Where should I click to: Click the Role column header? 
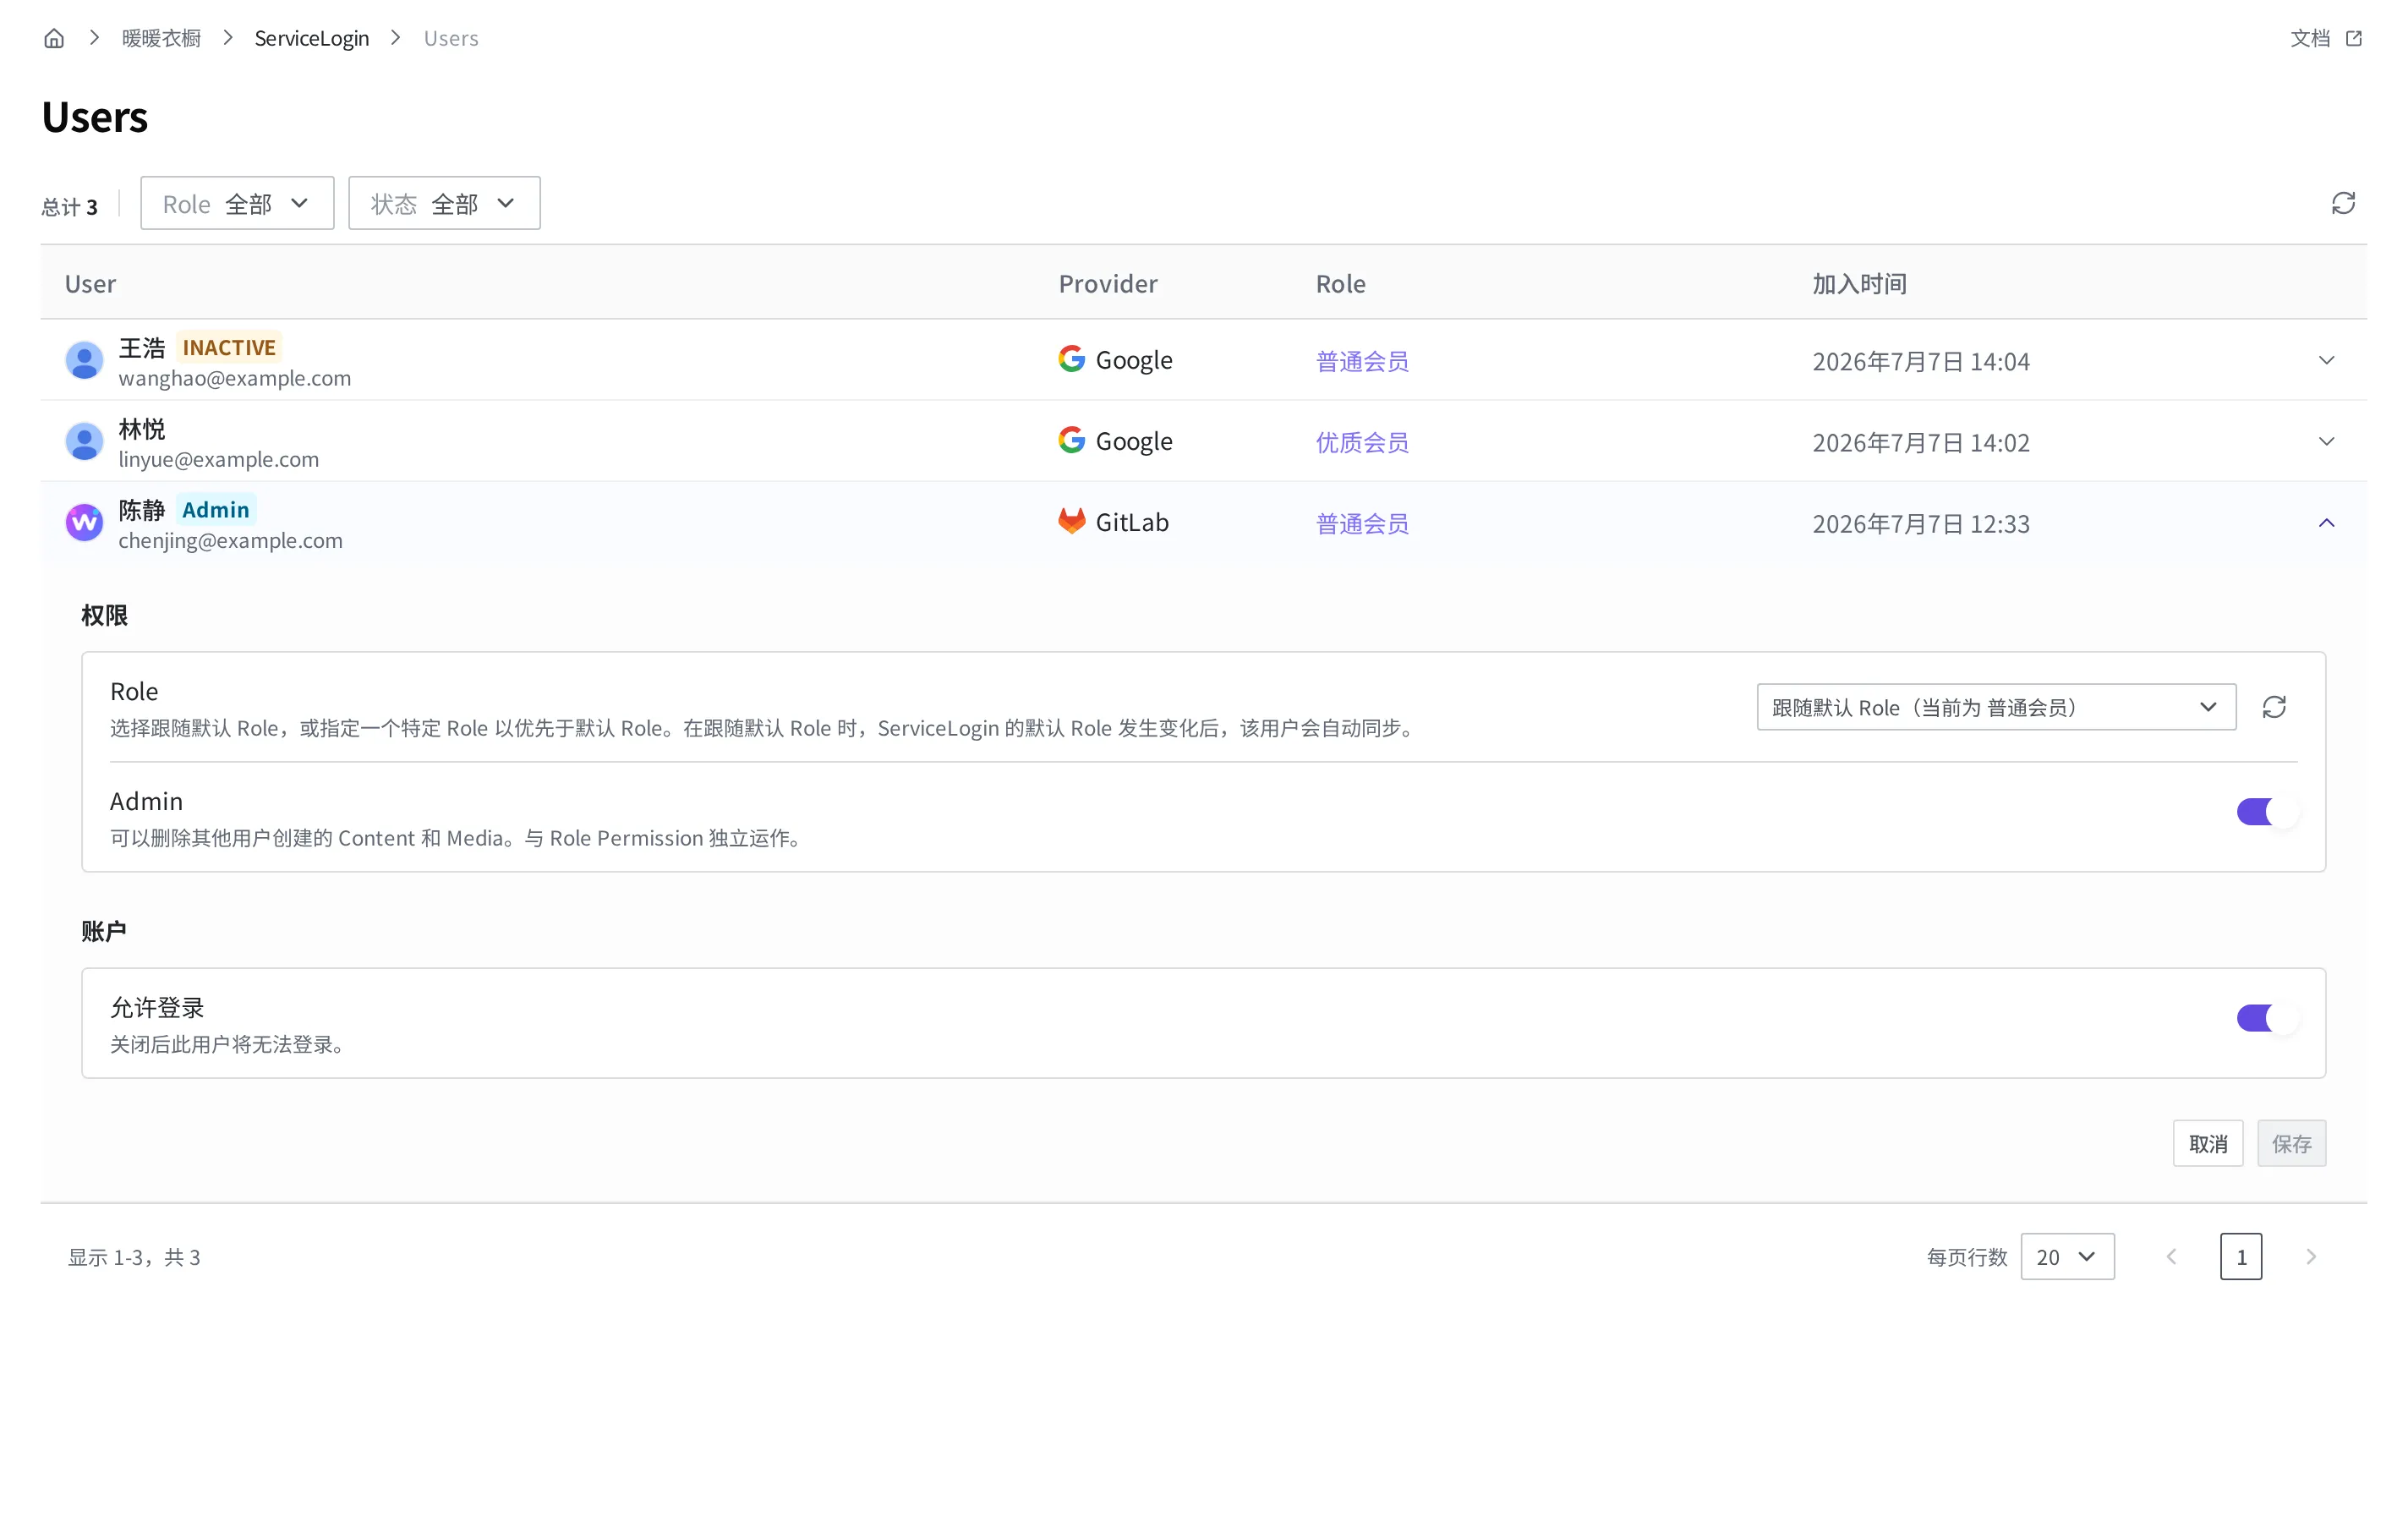[1340, 283]
